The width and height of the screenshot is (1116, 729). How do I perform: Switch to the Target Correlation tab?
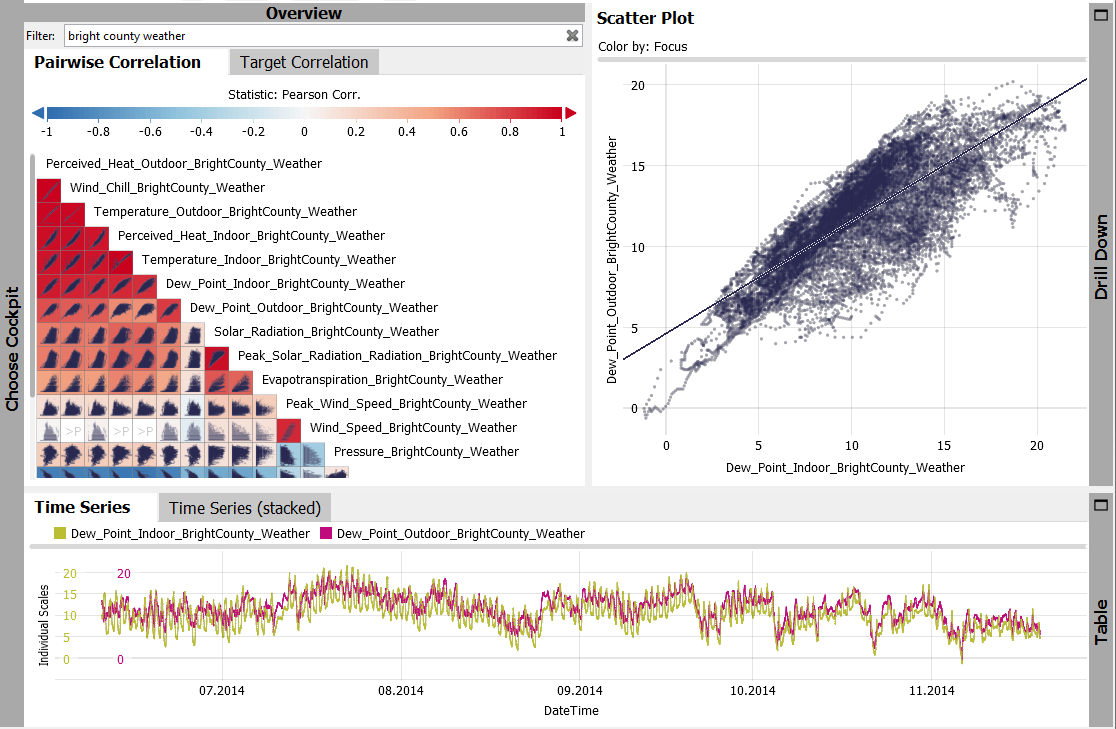tap(304, 62)
